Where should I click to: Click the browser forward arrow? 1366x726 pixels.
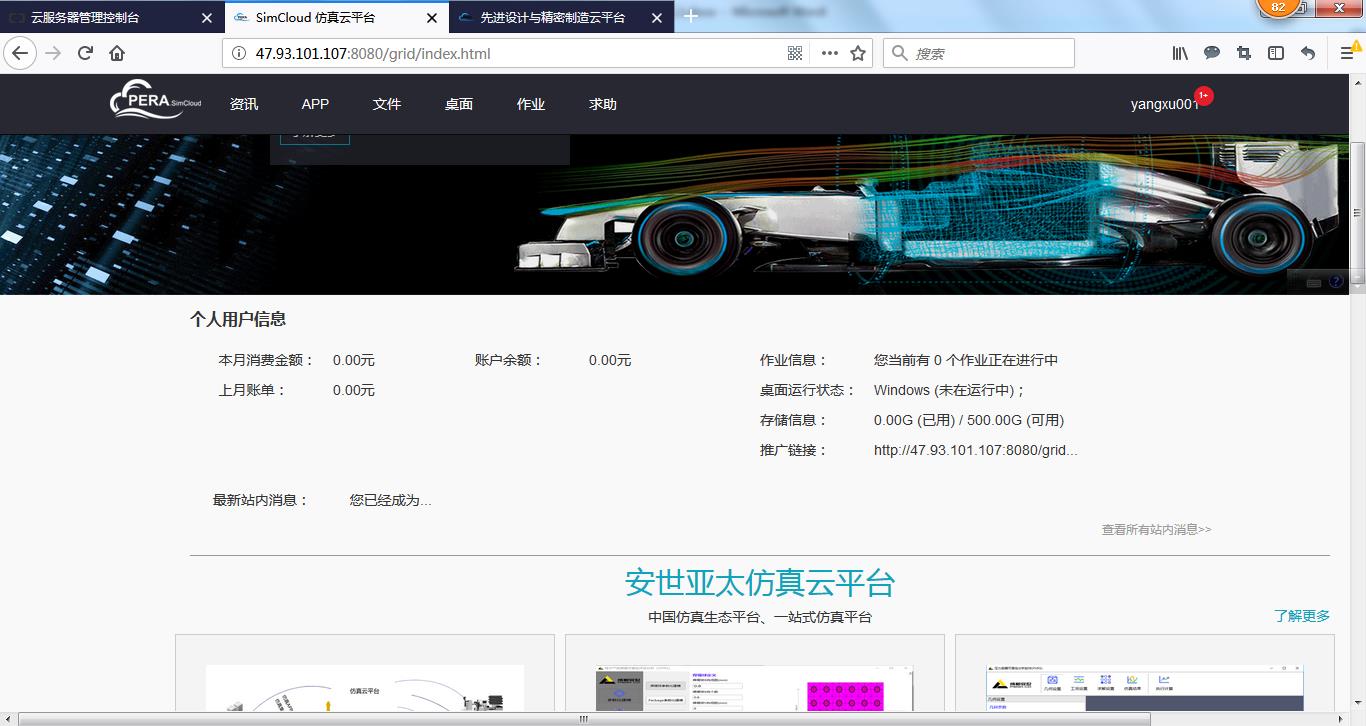point(53,53)
